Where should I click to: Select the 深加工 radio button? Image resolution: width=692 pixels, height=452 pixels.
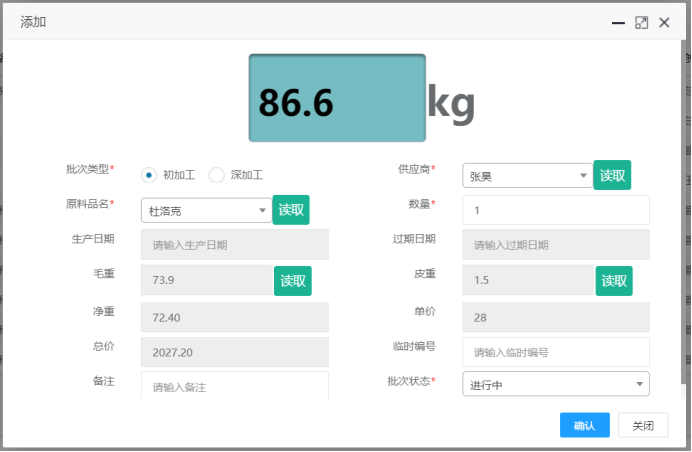point(217,175)
